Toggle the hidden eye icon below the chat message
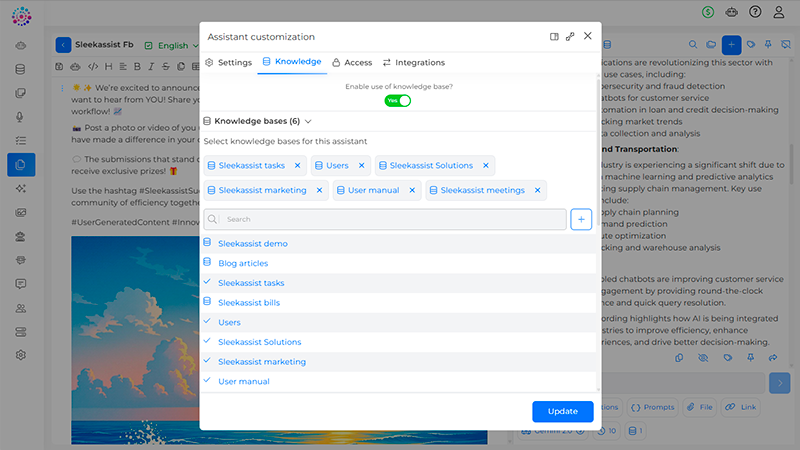 click(x=703, y=358)
